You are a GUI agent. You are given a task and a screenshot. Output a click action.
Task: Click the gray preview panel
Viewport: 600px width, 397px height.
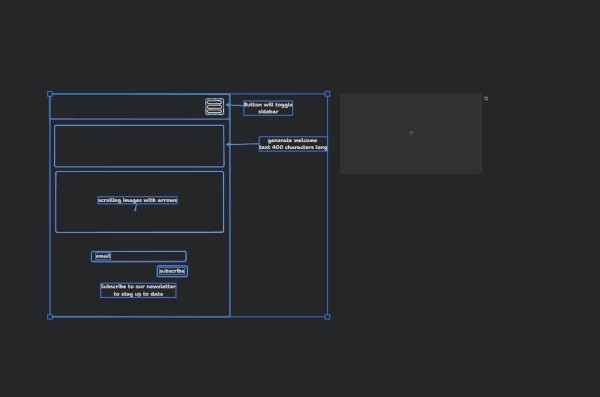[411, 134]
